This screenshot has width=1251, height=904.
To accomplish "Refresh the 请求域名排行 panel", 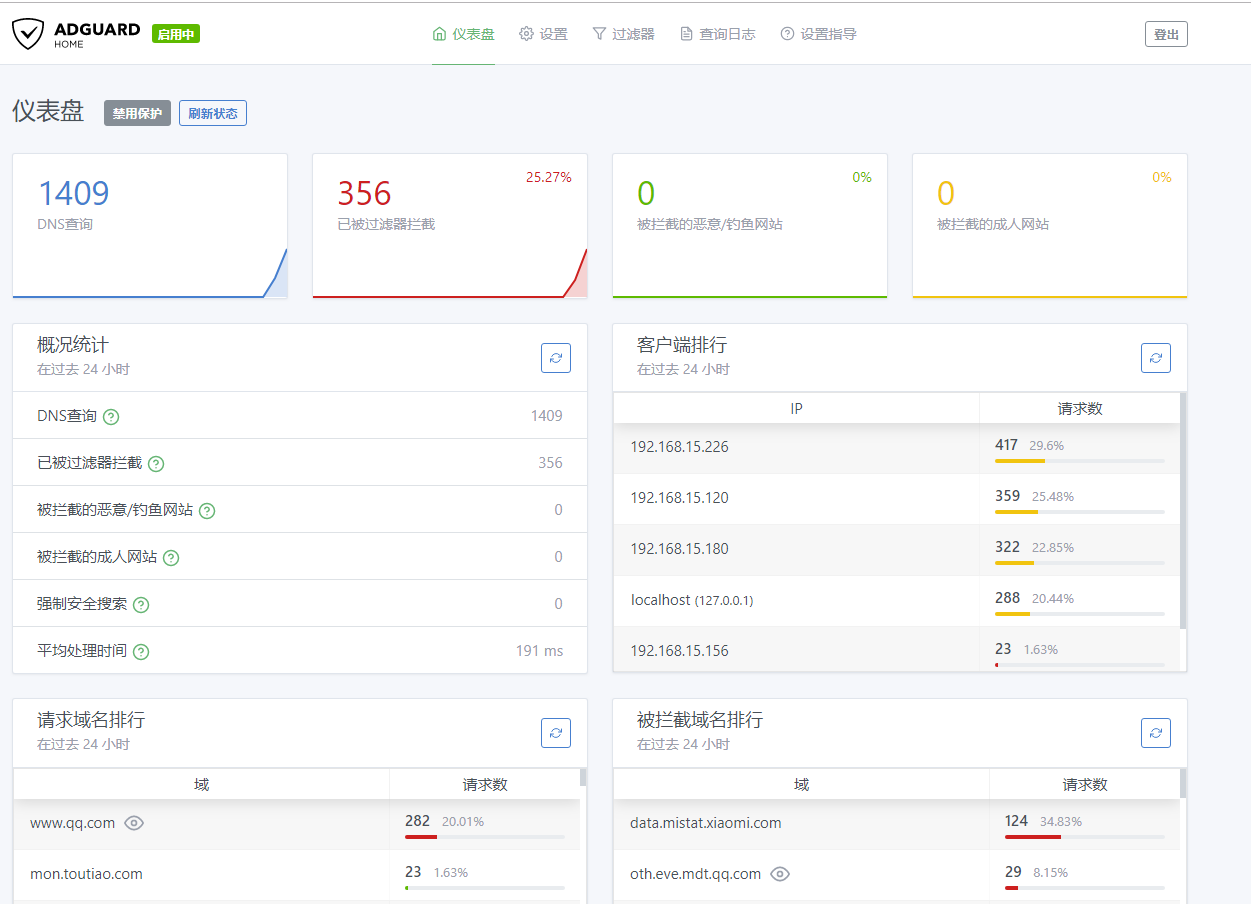I will (556, 733).
